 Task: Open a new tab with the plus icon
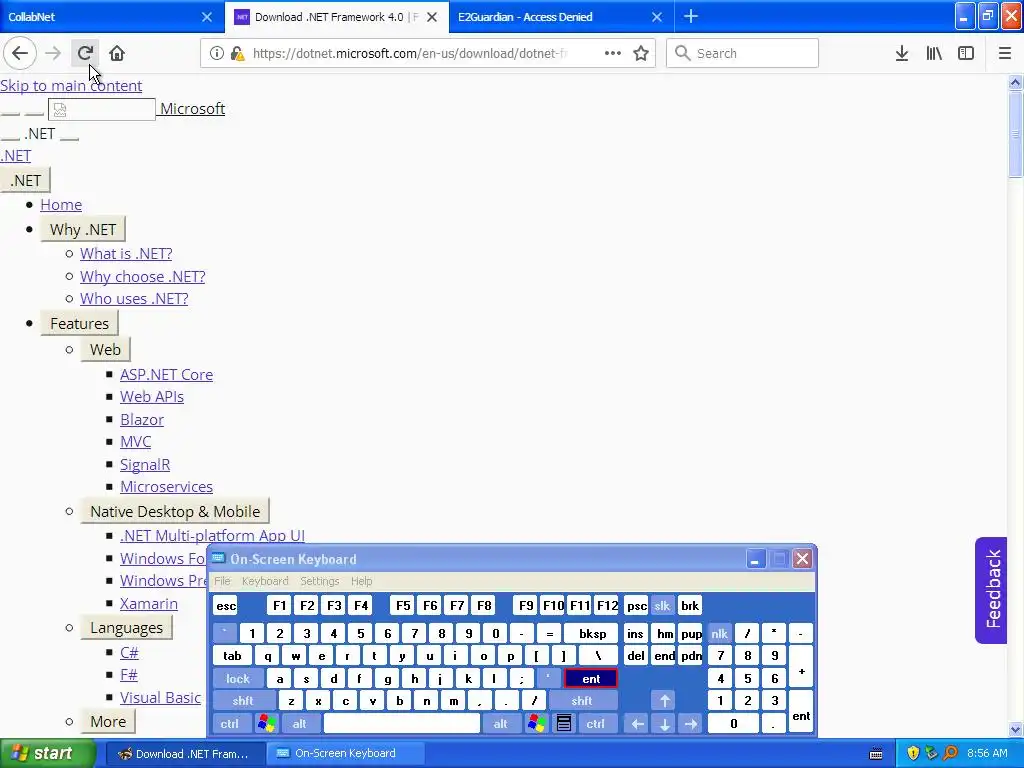tap(691, 16)
